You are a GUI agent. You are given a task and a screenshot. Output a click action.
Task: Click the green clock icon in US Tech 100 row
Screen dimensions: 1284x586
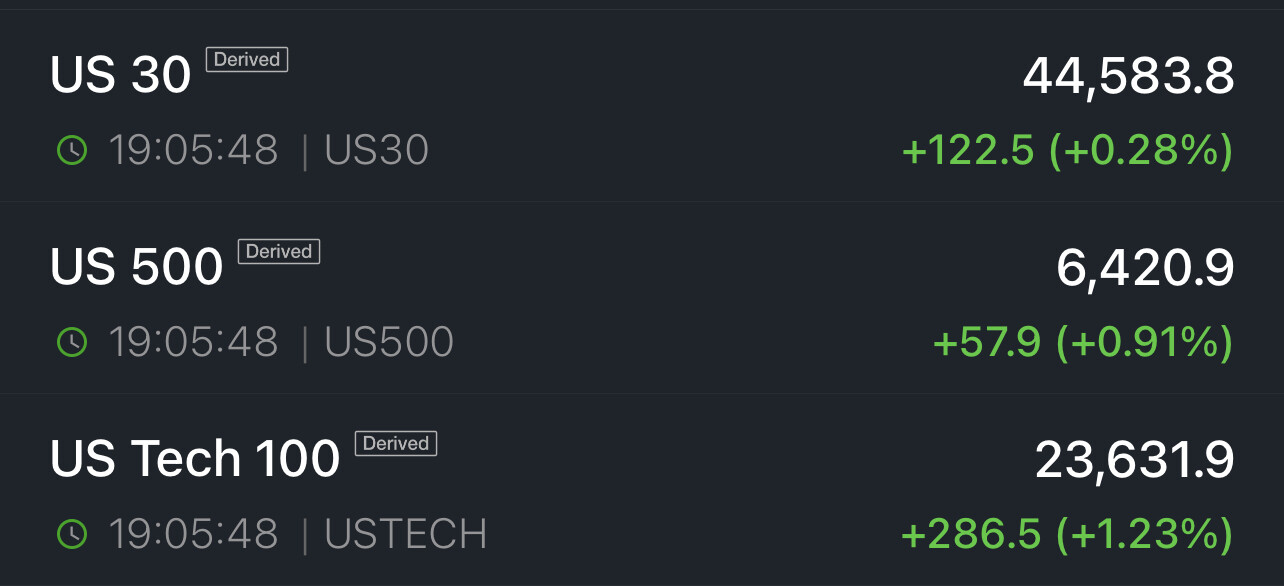click(72, 535)
